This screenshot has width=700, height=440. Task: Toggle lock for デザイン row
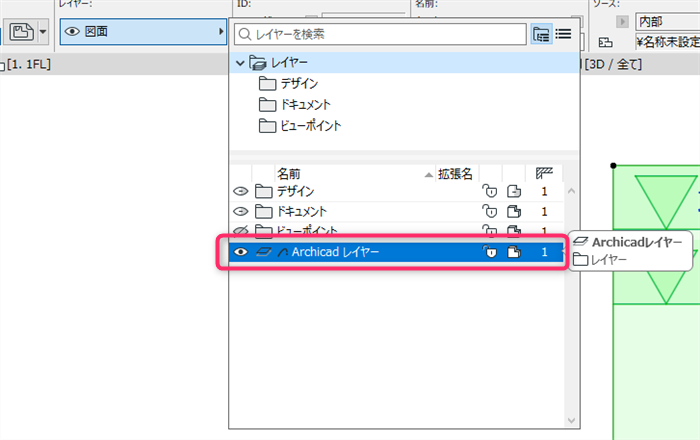pyautogui.click(x=490, y=191)
